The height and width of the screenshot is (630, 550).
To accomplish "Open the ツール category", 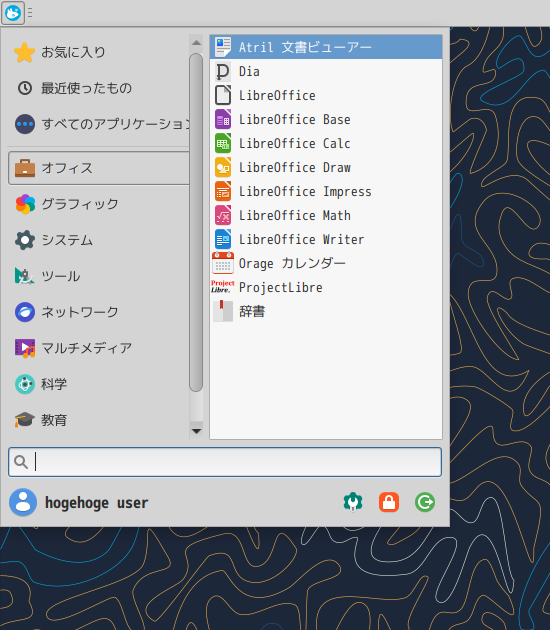I will click(x=98, y=276).
